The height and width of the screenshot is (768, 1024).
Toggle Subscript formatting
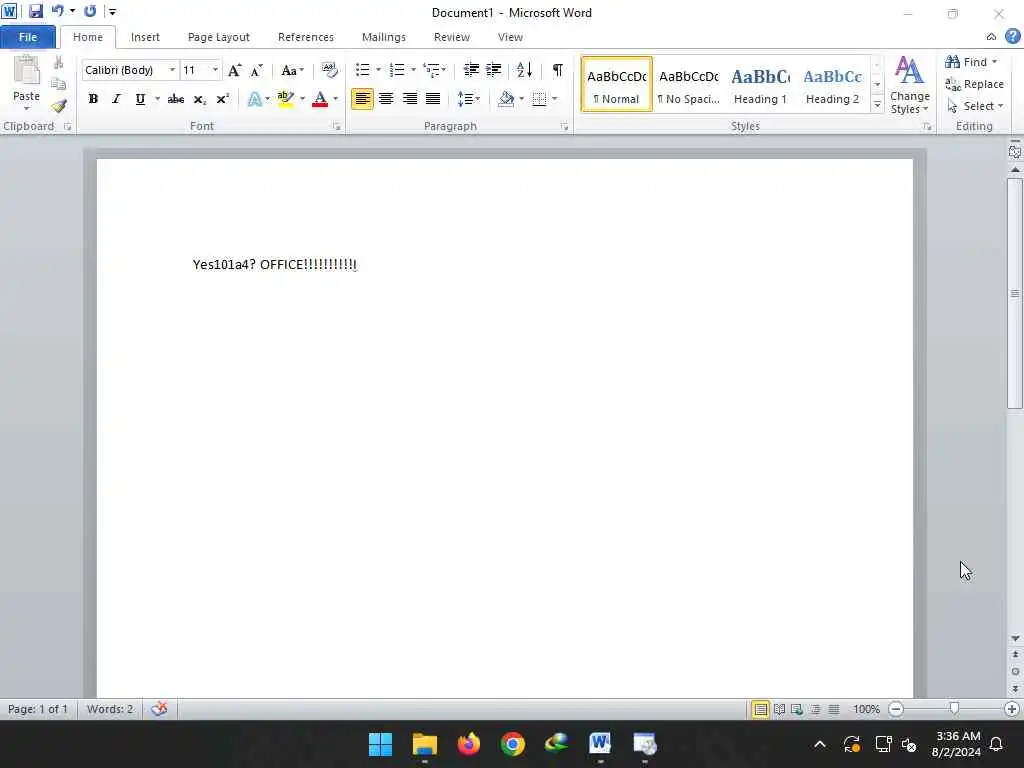coord(200,99)
